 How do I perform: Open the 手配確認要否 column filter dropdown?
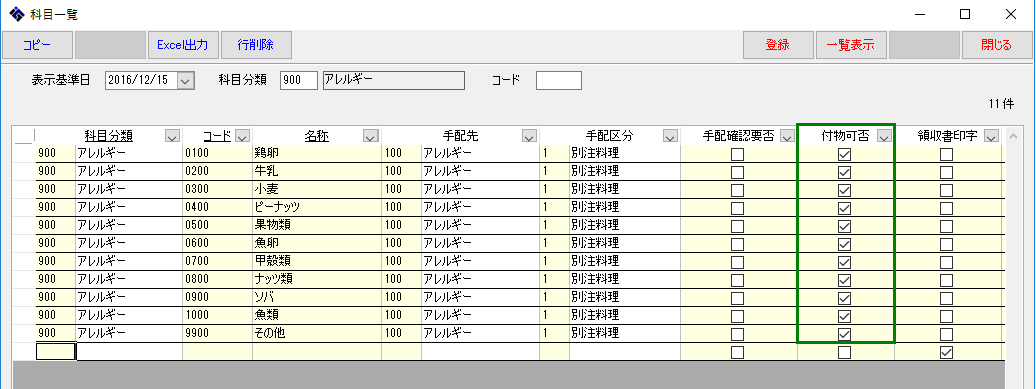(786, 136)
